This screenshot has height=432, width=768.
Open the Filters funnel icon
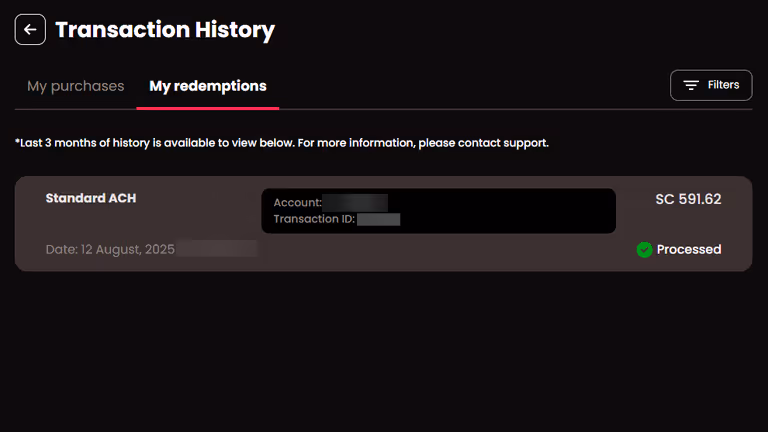691,85
